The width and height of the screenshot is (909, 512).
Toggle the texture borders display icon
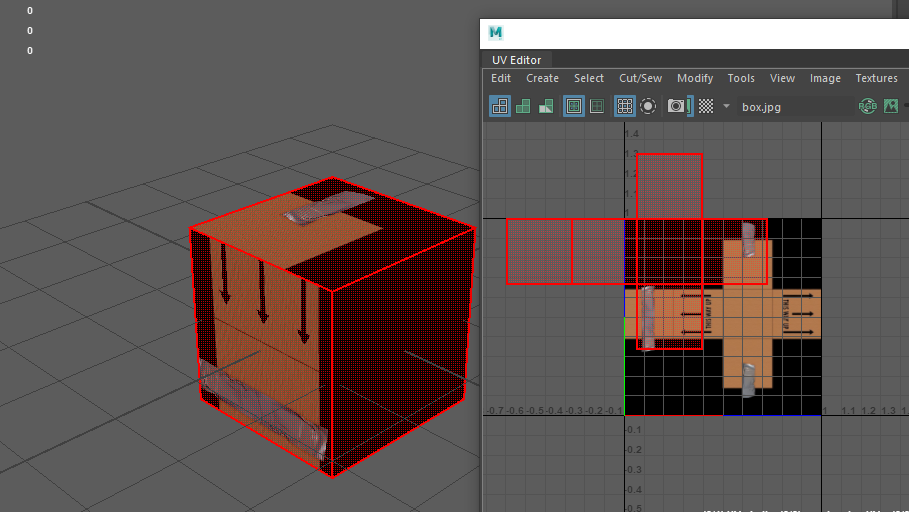(574, 106)
